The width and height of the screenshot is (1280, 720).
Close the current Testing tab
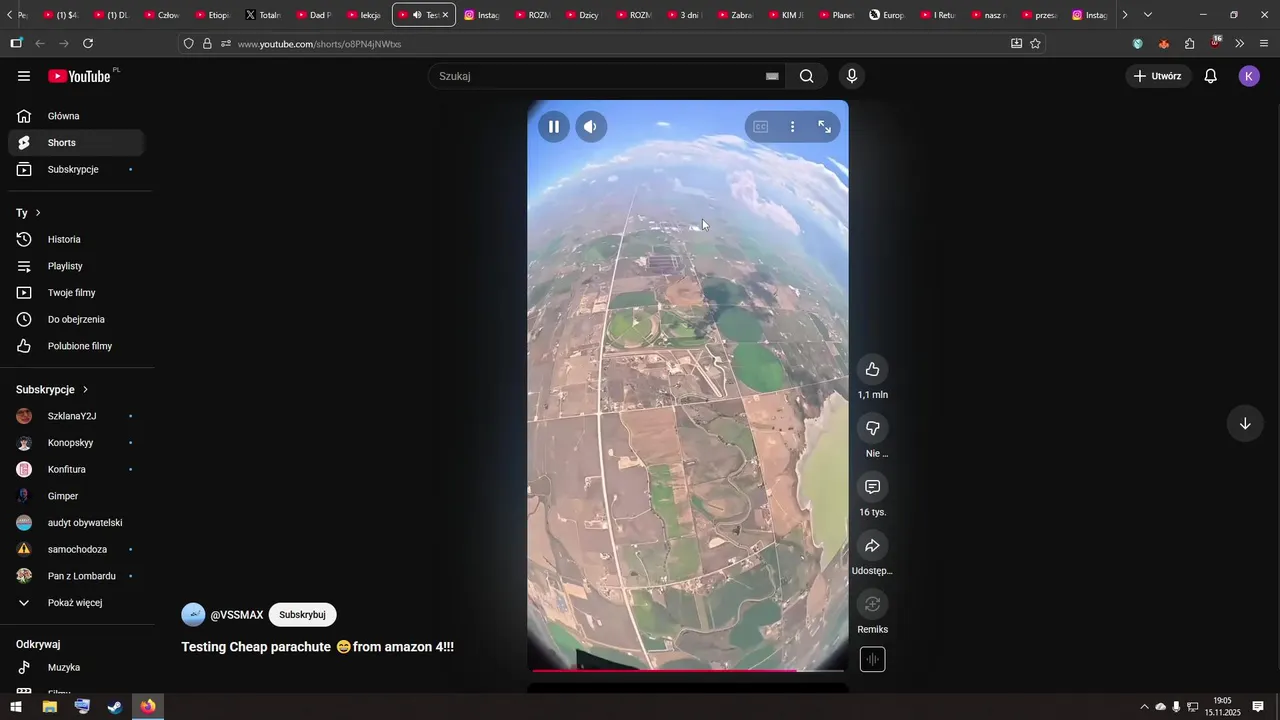coord(445,15)
